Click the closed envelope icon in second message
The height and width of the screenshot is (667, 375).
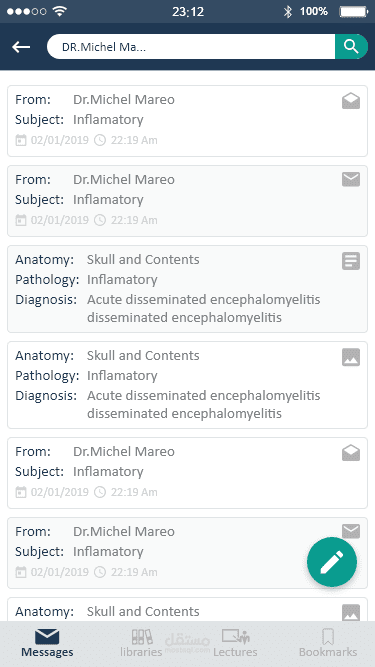point(351,180)
